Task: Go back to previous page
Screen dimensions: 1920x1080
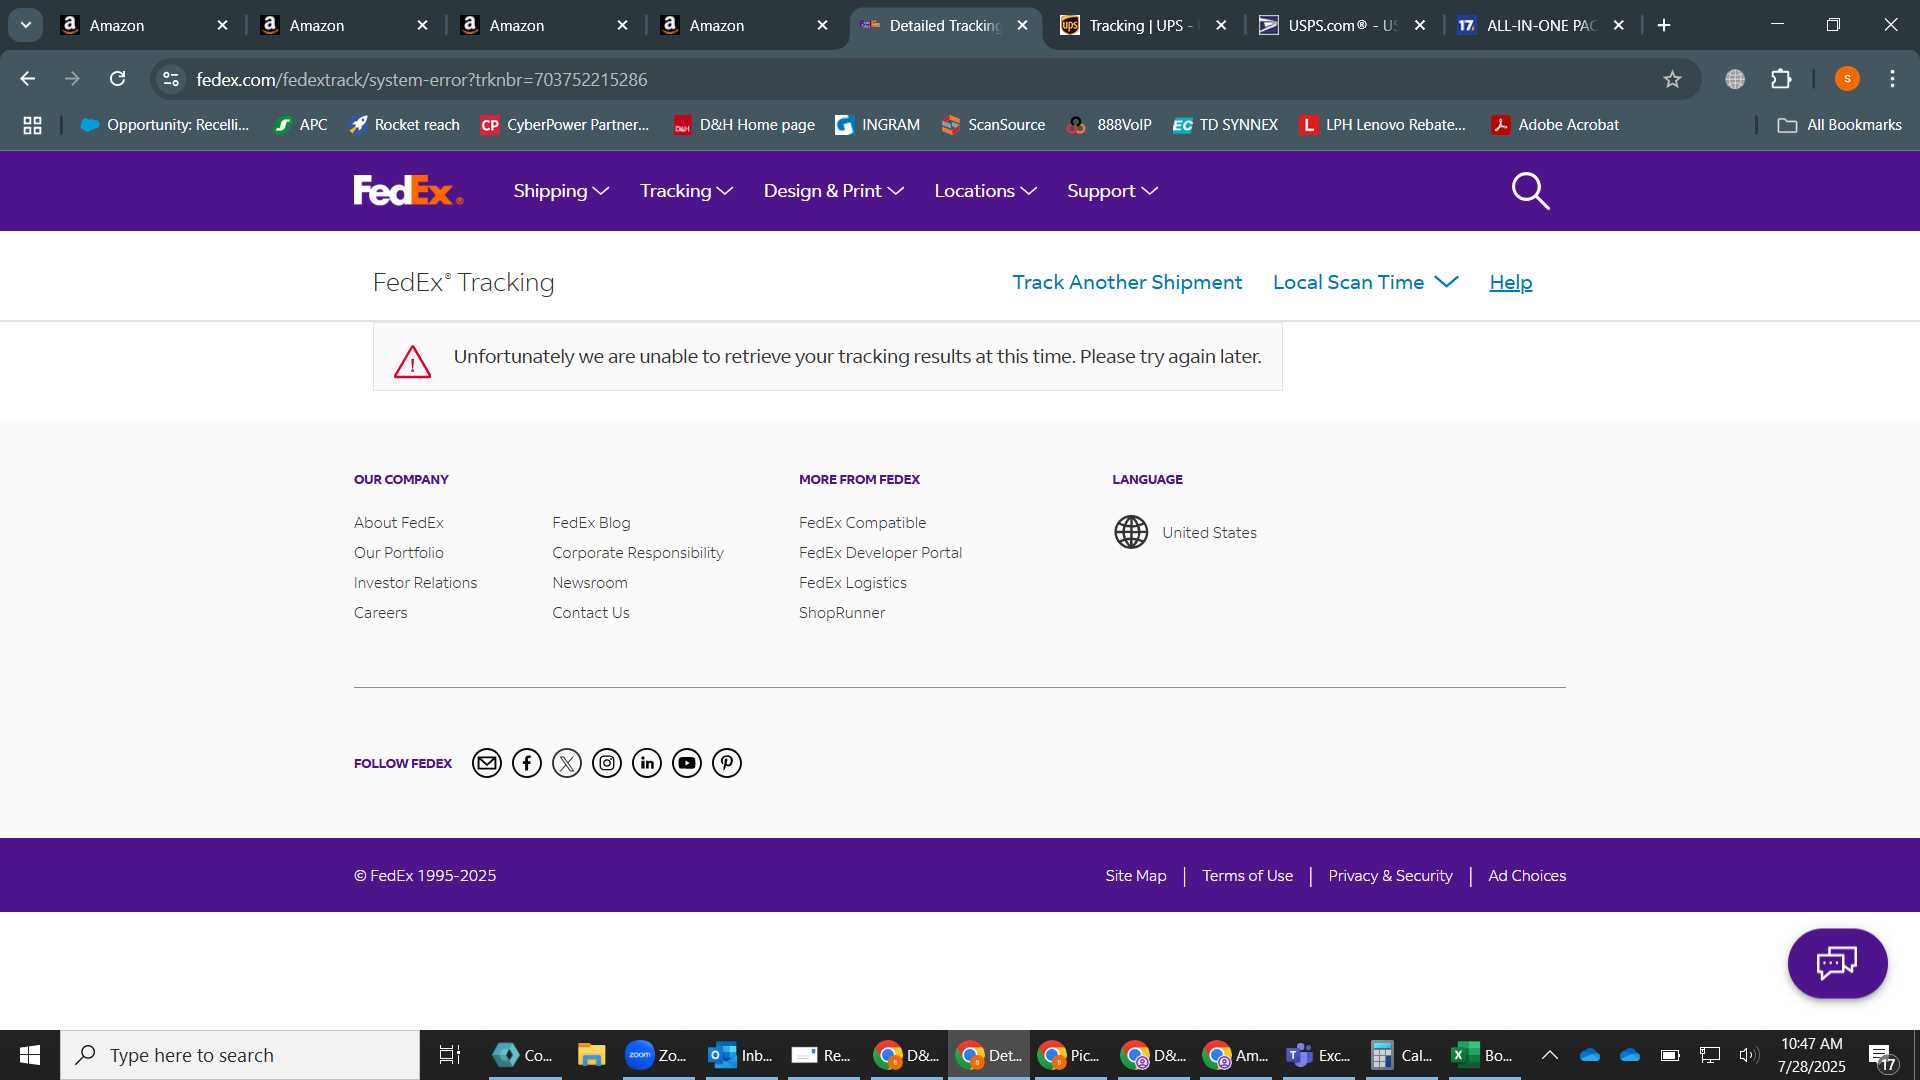Action: (x=28, y=79)
